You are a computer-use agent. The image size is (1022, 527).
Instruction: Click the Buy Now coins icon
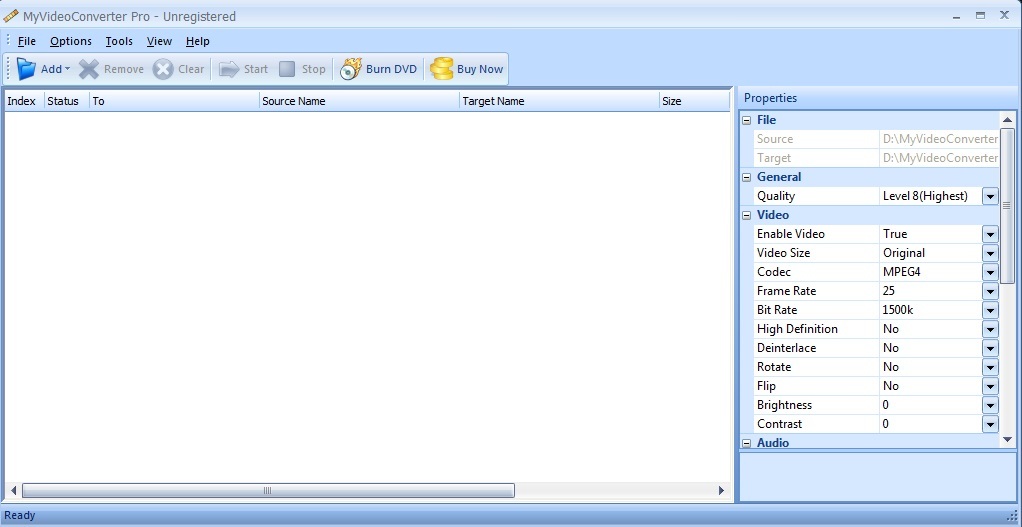(x=441, y=69)
